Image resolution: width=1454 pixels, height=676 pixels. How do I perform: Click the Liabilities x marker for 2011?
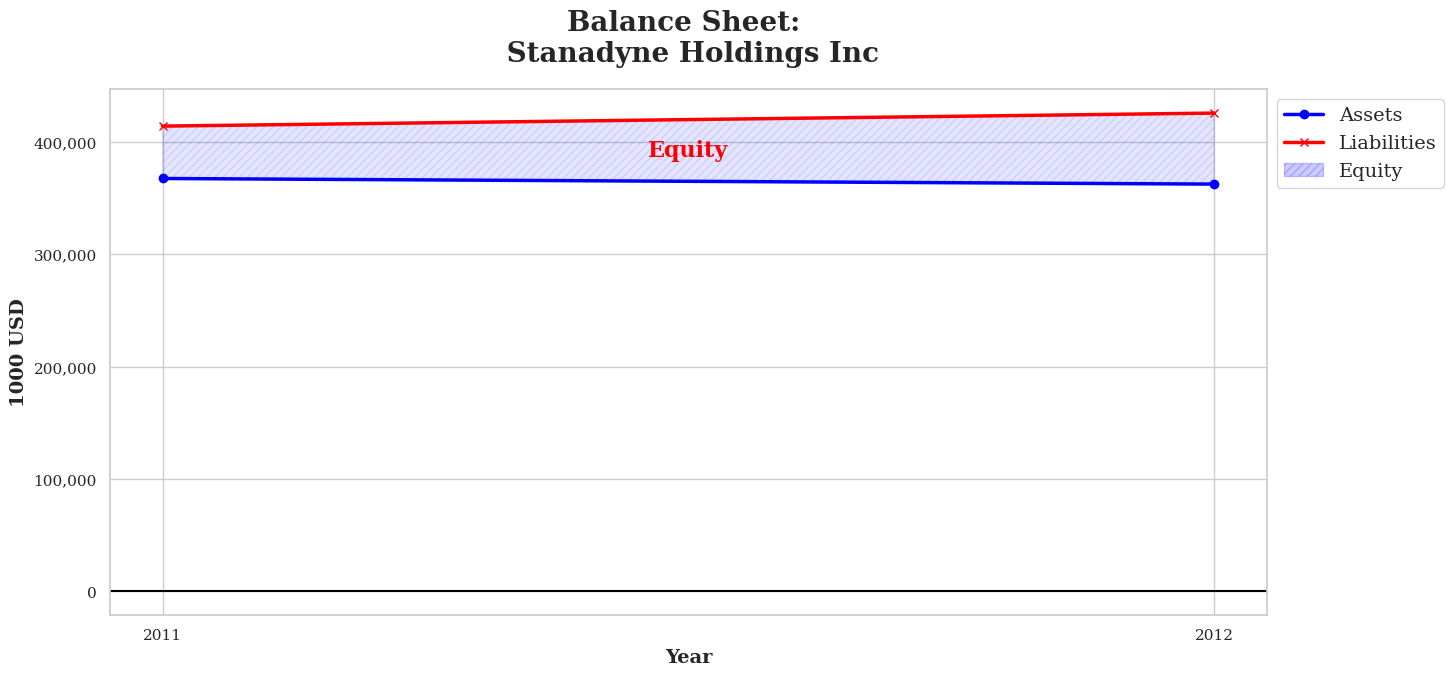(163, 126)
